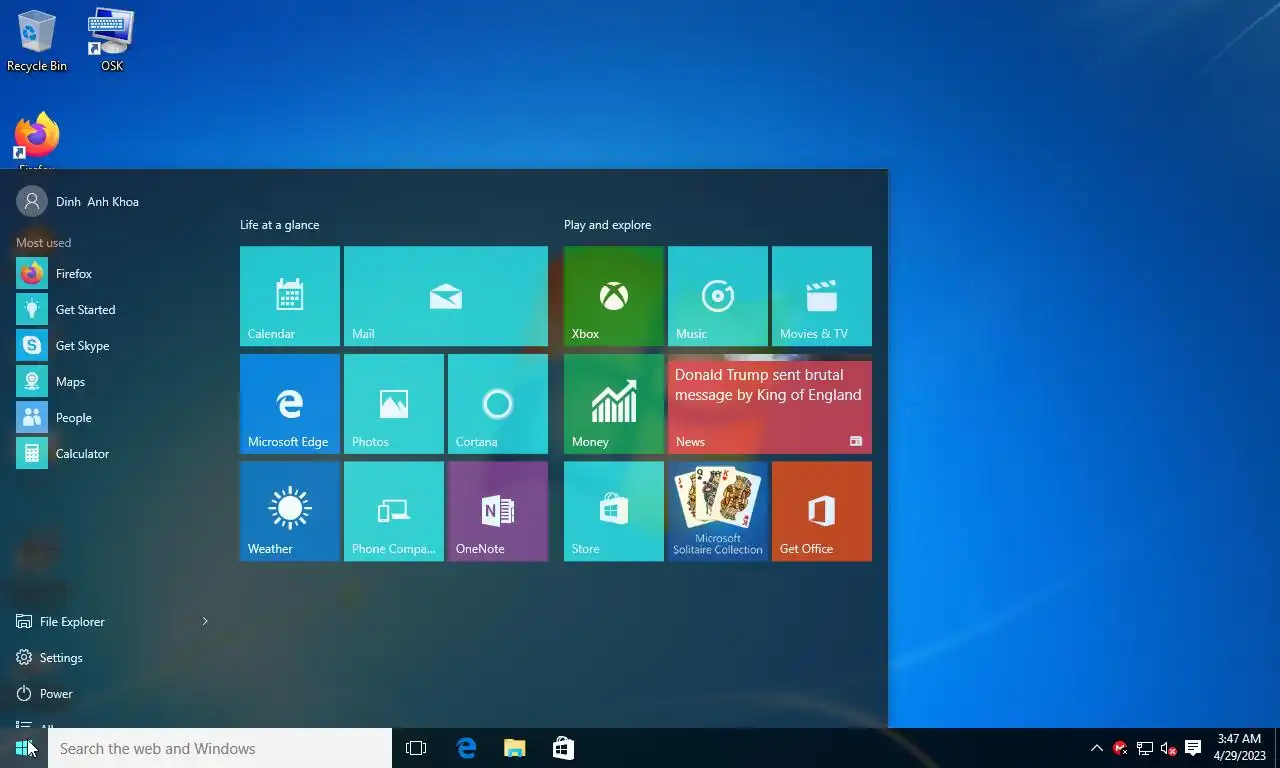Launch Microsoft Solitaire Collection tile
Image resolution: width=1280 pixels, height=768 pixels.
(718, 511)
